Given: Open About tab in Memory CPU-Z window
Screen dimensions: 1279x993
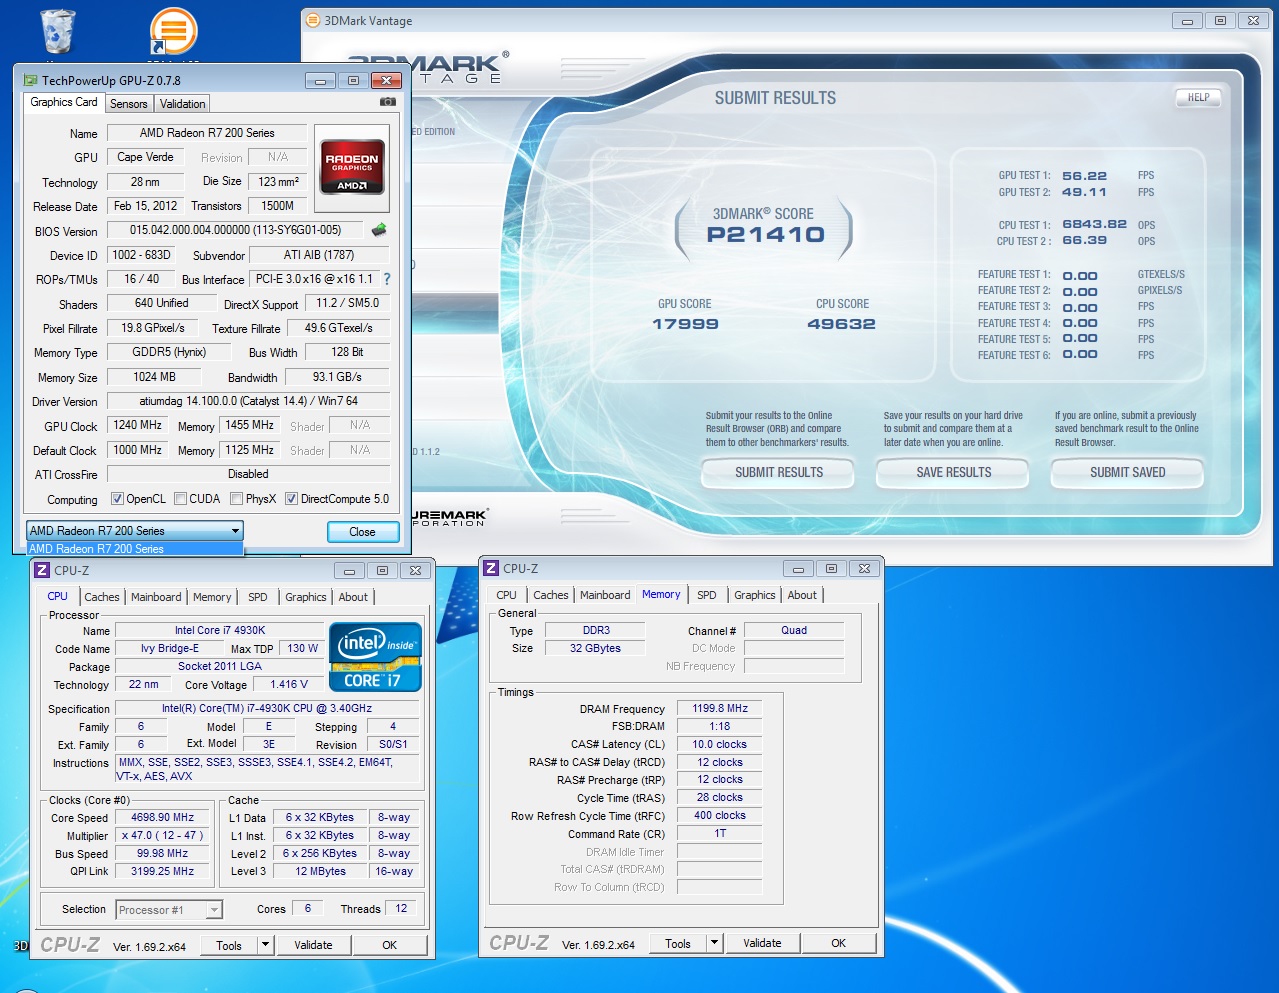Looking at the screenshot, I should click(x=802, y=595).
